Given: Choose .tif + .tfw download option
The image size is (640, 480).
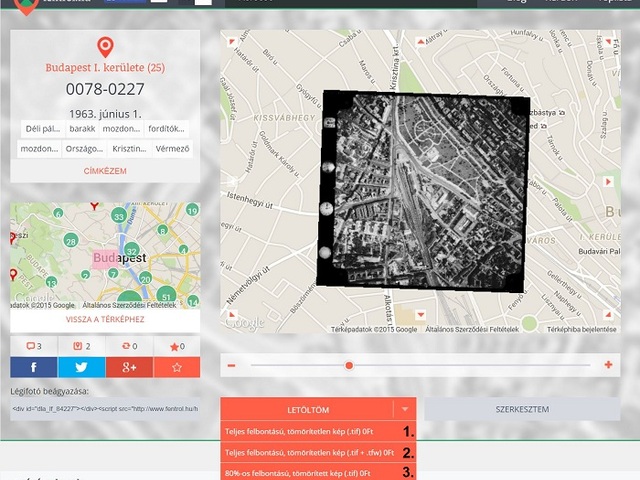Looking at the screenshot, I should (318, 453).
